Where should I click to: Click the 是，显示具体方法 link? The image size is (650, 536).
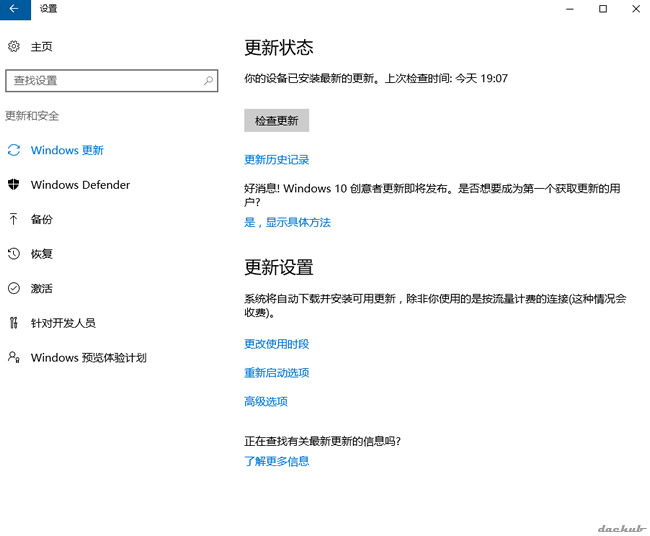click(x=287, y=223)
